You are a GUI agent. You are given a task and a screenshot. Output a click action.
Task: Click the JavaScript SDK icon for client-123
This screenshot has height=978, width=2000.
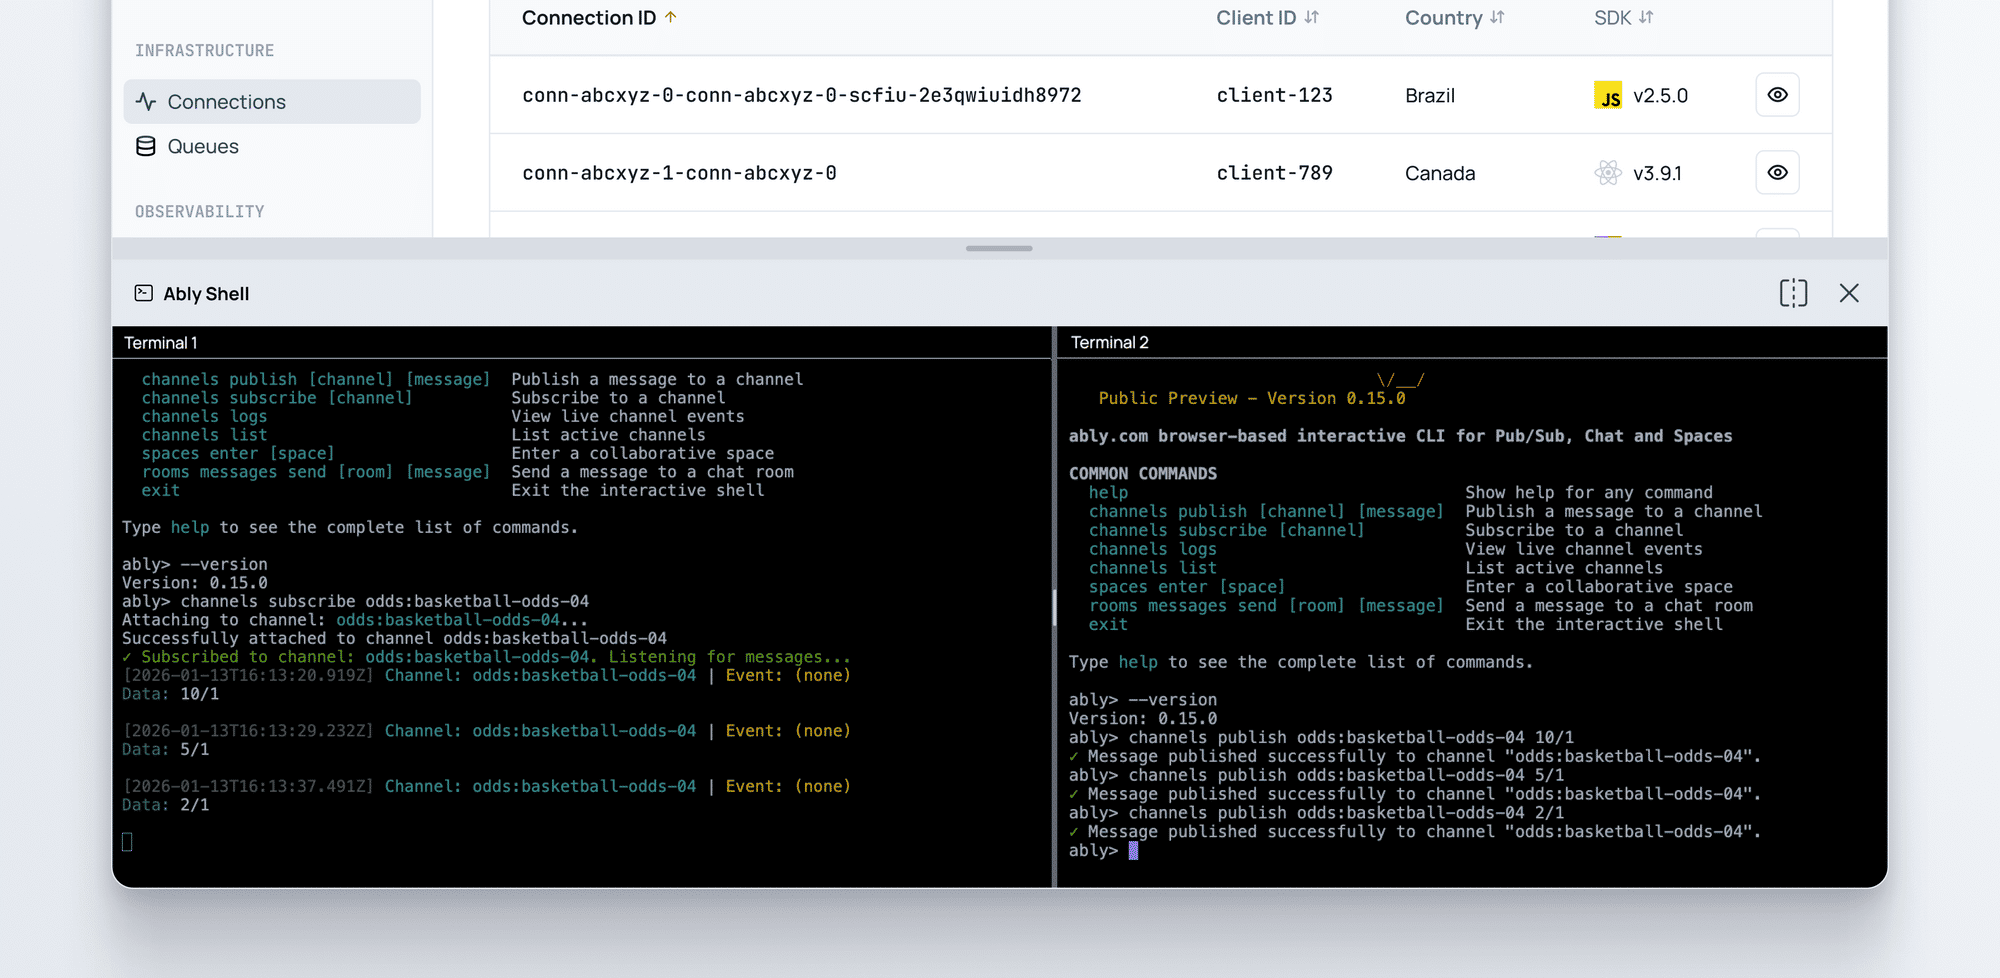point(1607,96)
